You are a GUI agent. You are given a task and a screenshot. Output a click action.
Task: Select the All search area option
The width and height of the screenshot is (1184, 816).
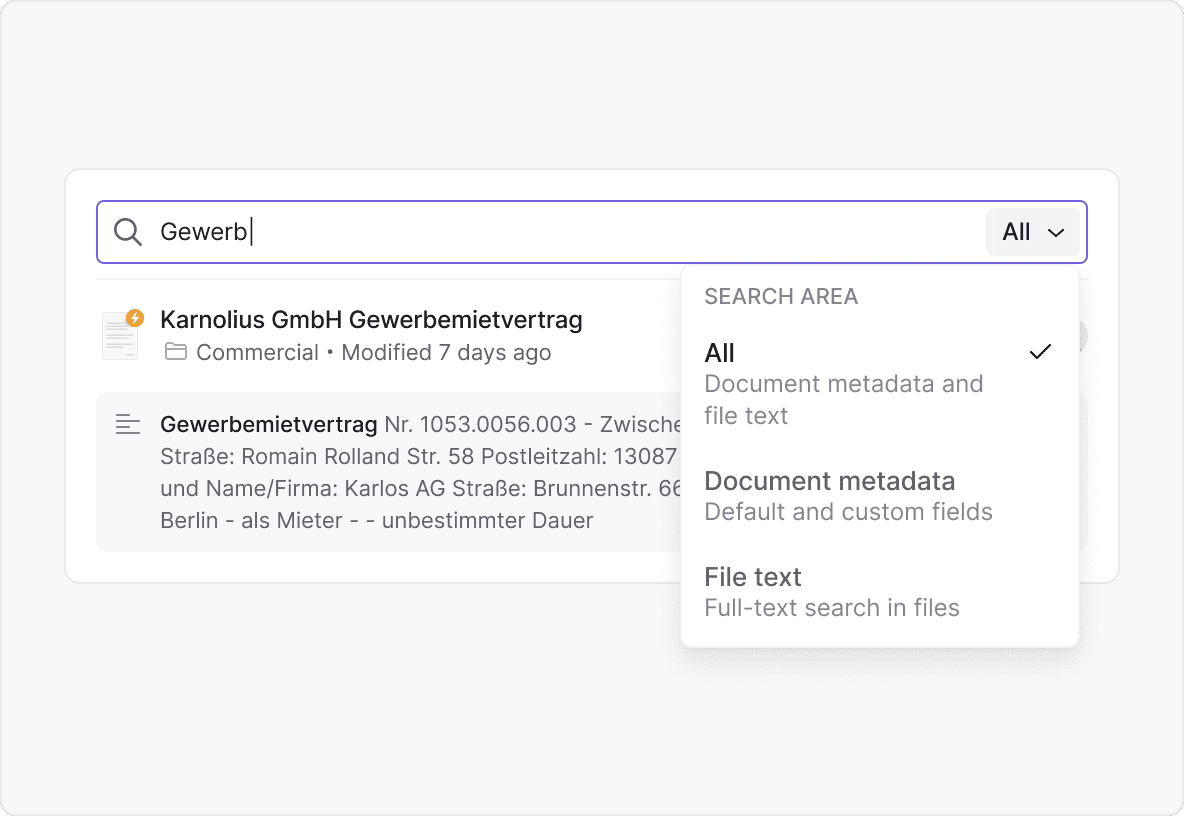(x=843, y=383)
